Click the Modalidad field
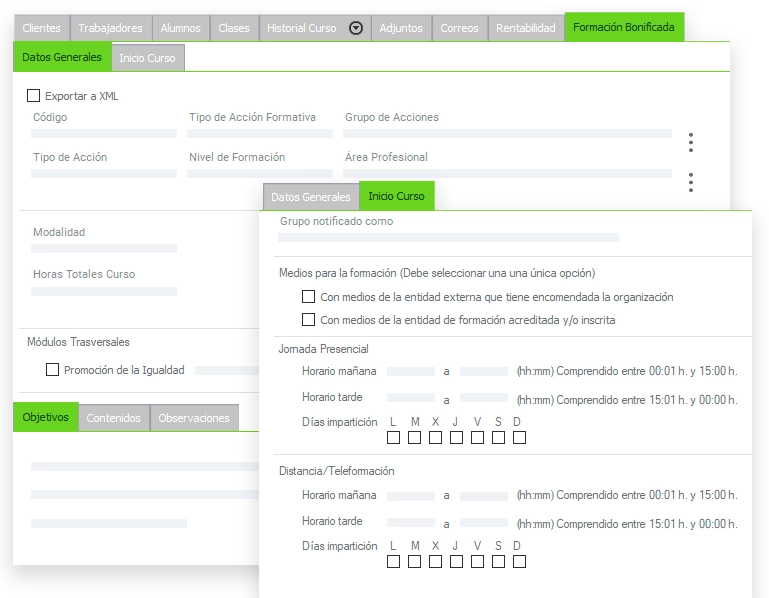This screenshot has width=769, height=598. [104, 248]
